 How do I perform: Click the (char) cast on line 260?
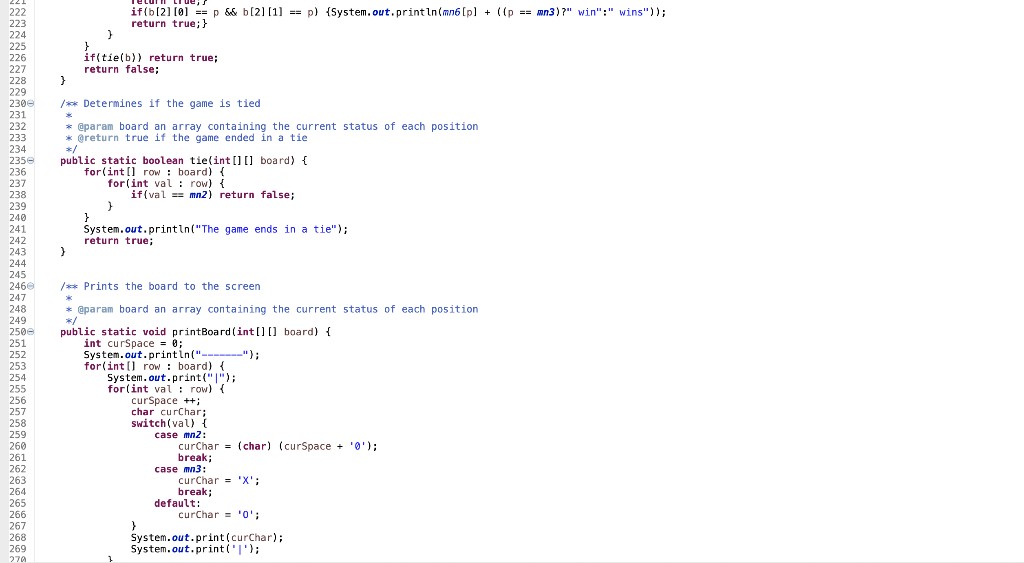click(255, 447)
